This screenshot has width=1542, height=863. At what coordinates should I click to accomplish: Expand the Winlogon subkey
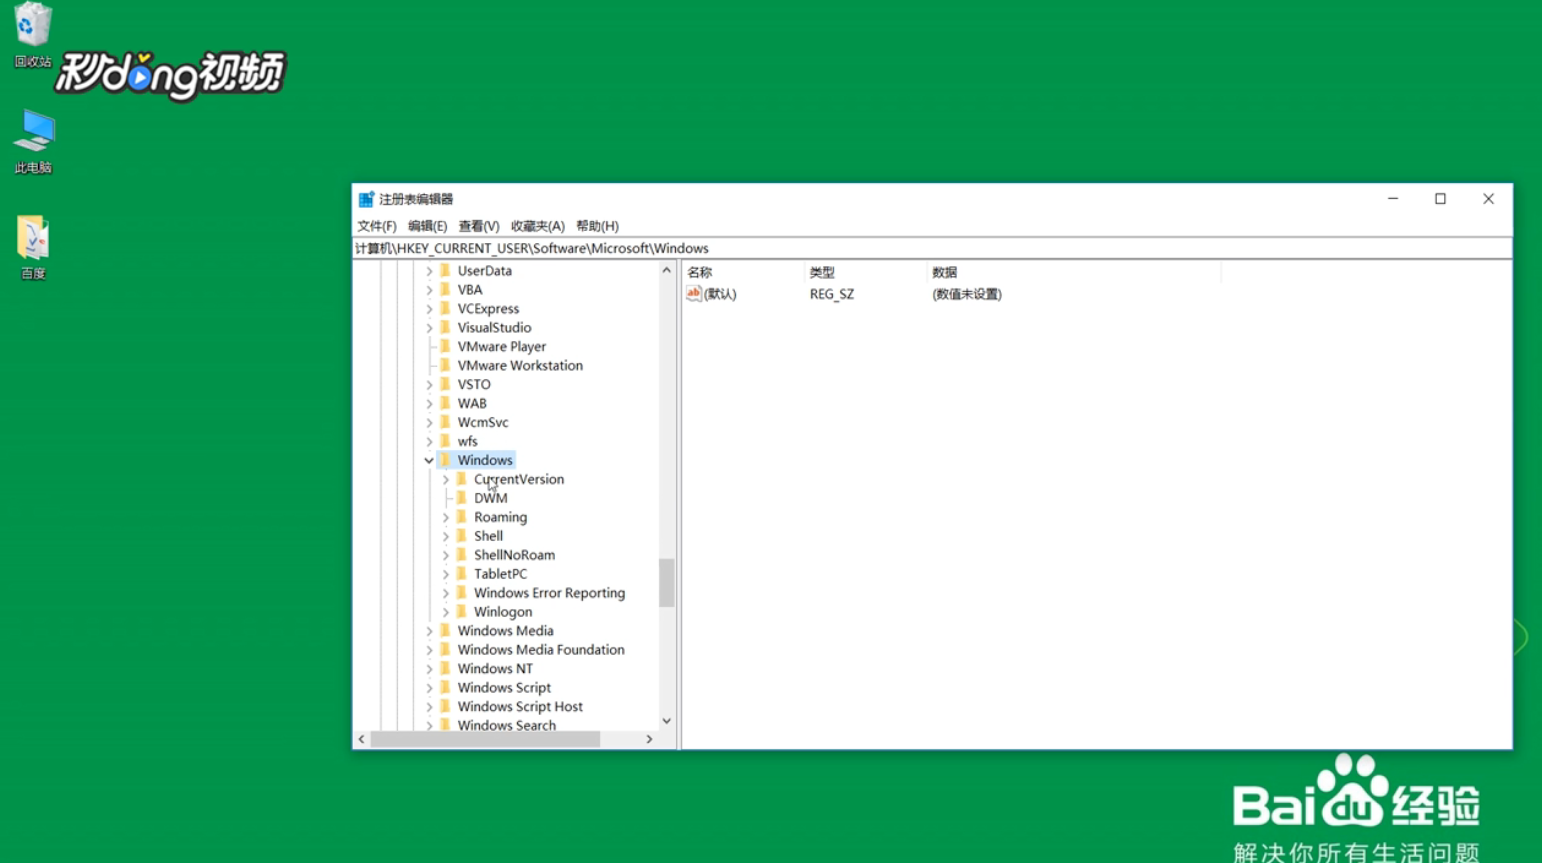click(x=446, y=612)
